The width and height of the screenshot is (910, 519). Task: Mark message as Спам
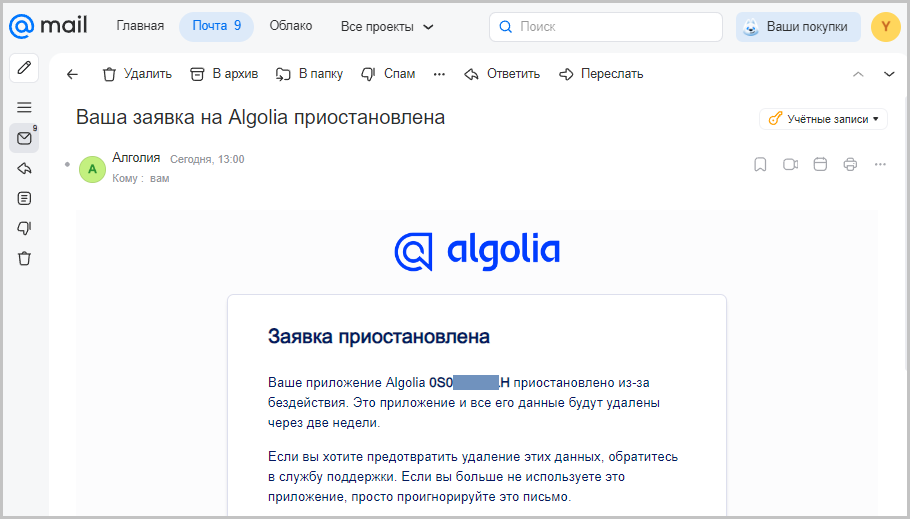(388, 74)
